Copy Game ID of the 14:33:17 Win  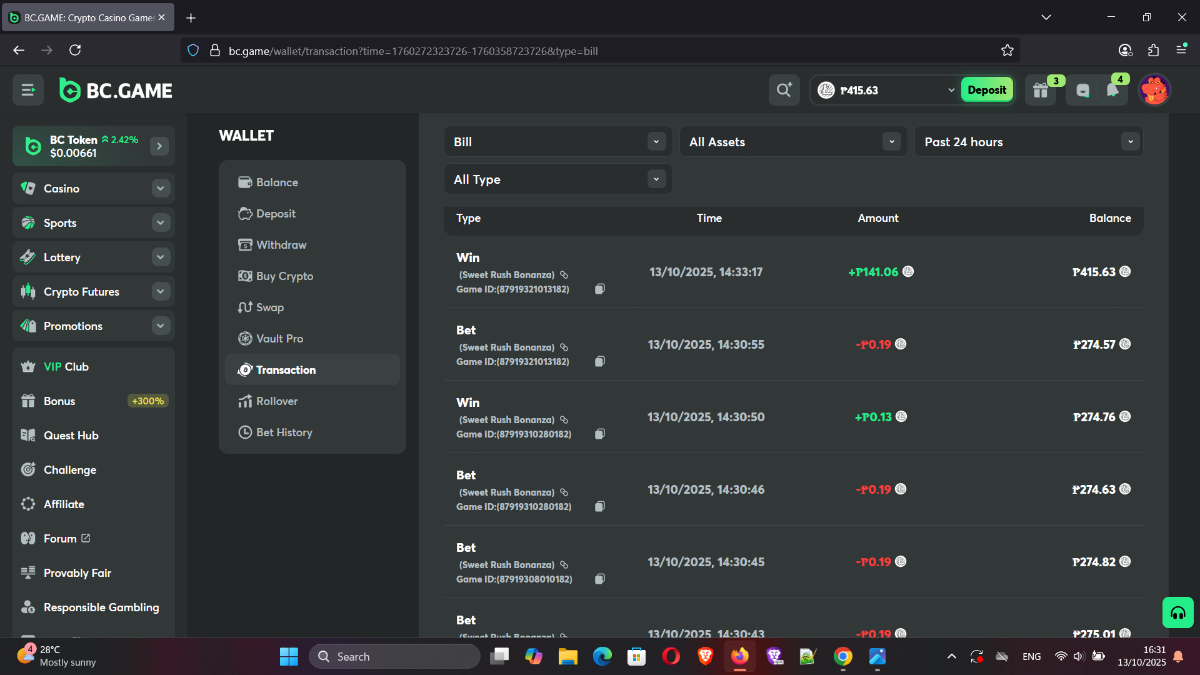(x=600, y=289)
